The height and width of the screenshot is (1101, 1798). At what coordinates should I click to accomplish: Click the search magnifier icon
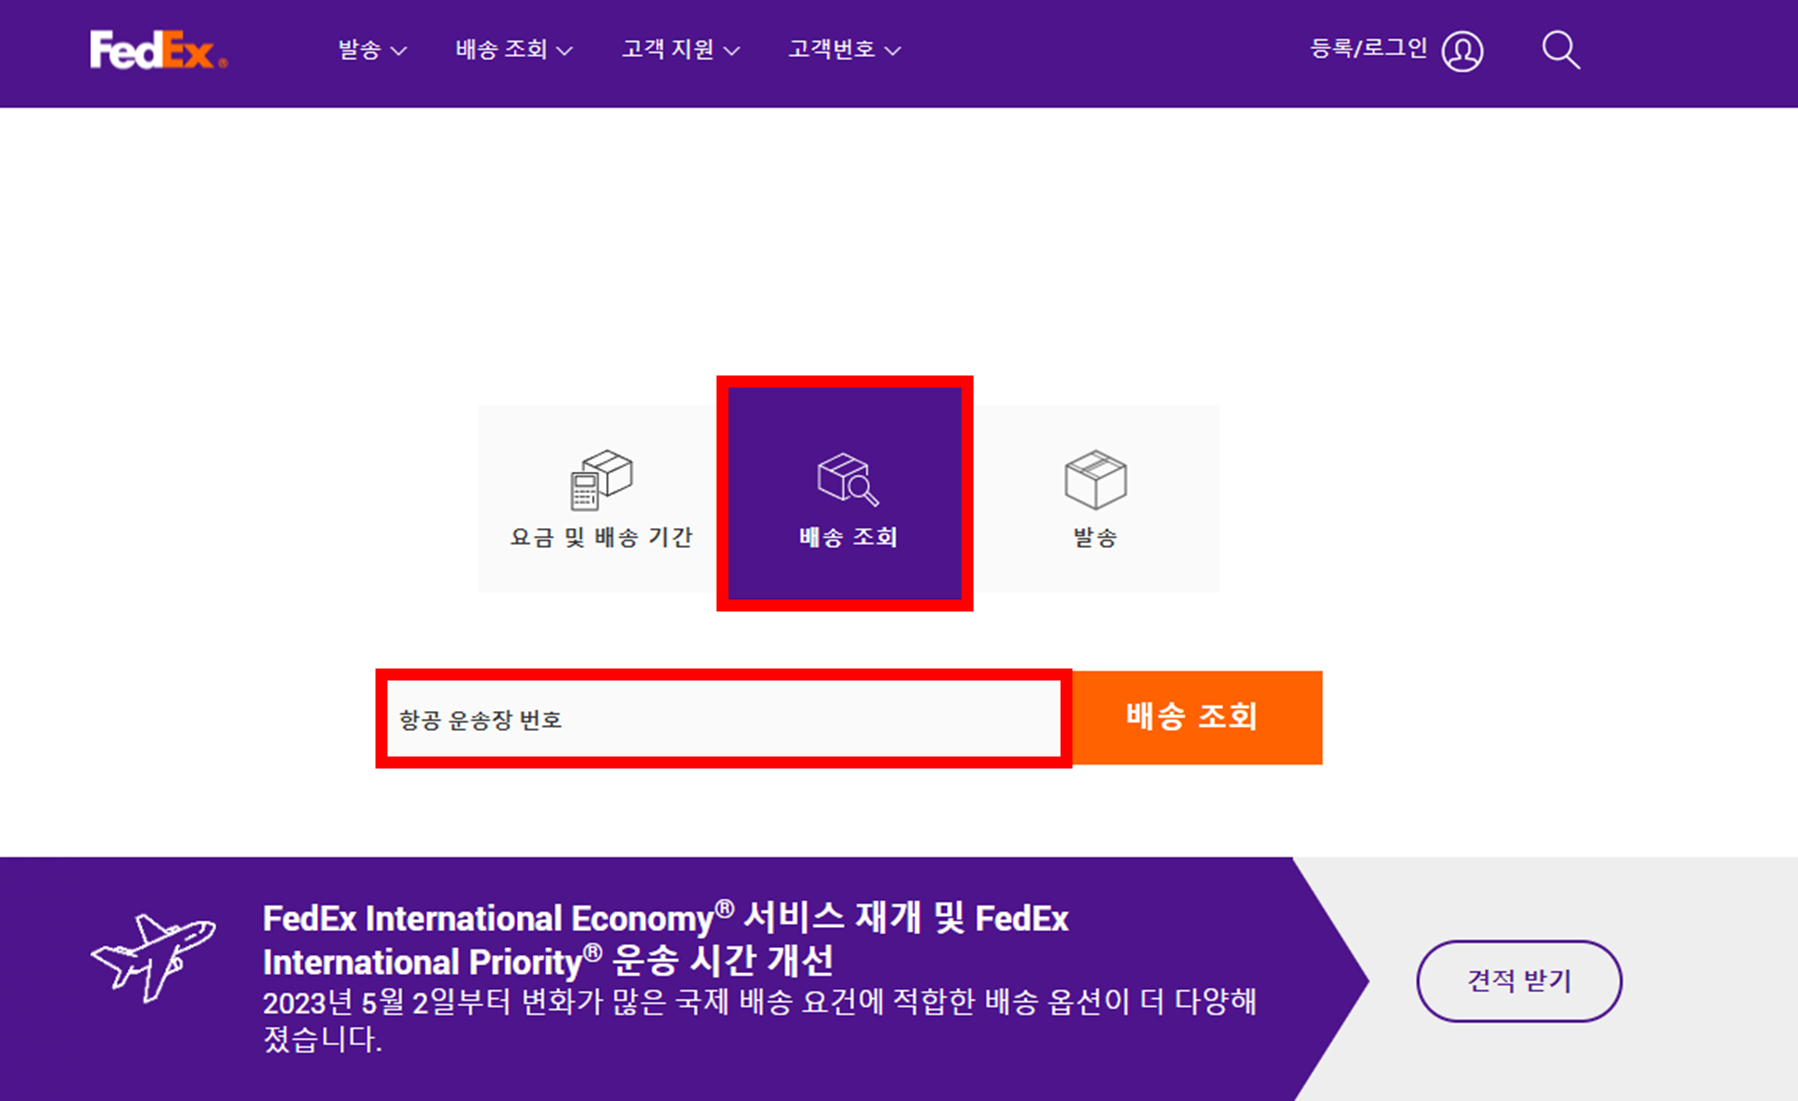[1560, 48]
